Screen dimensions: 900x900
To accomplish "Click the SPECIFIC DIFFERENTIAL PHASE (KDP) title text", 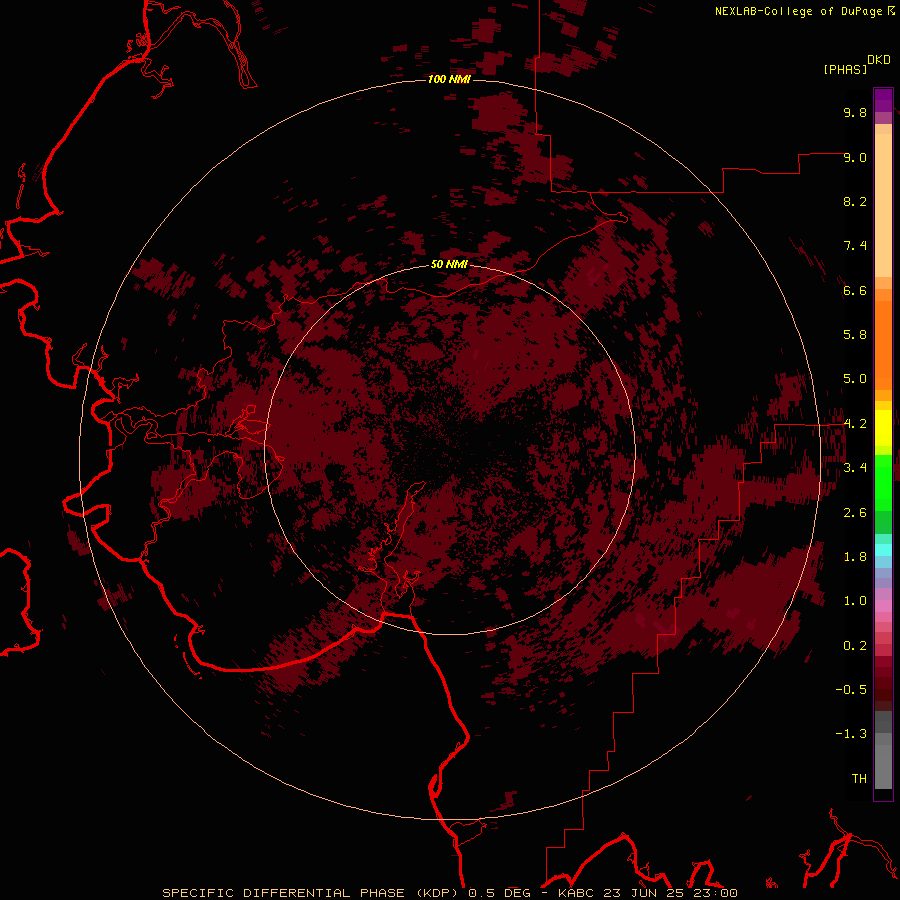I will tap(312, 893).
